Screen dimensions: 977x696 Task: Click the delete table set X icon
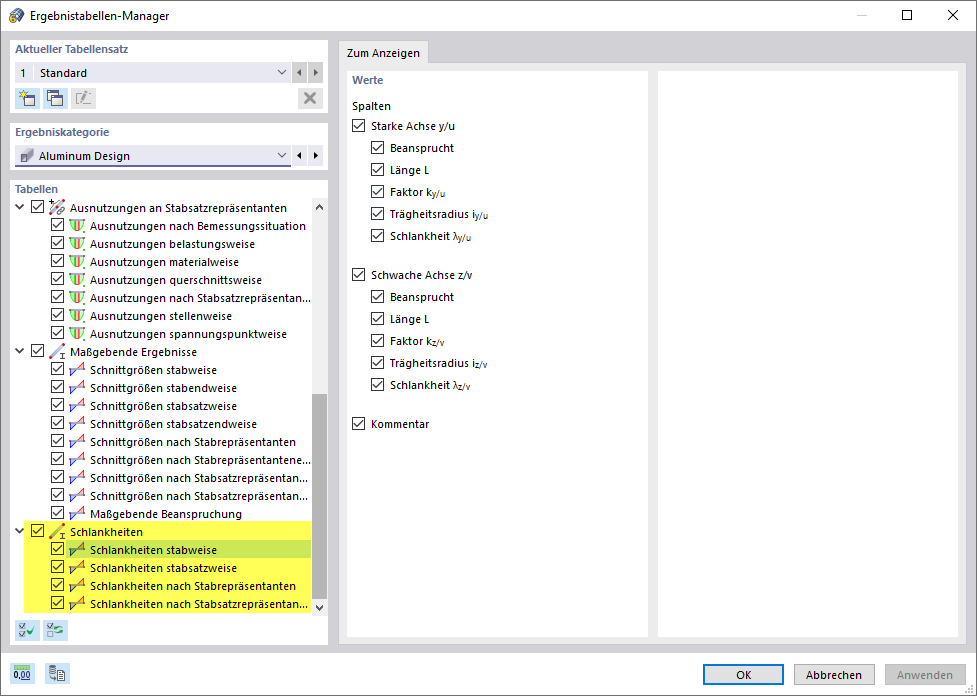pyautogui.click(x=310, y=98)
